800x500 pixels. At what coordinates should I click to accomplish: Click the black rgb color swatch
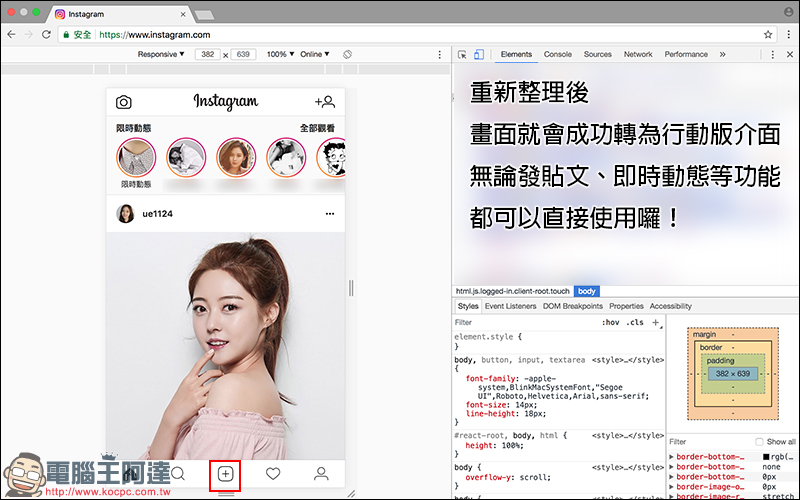(766, 457)
